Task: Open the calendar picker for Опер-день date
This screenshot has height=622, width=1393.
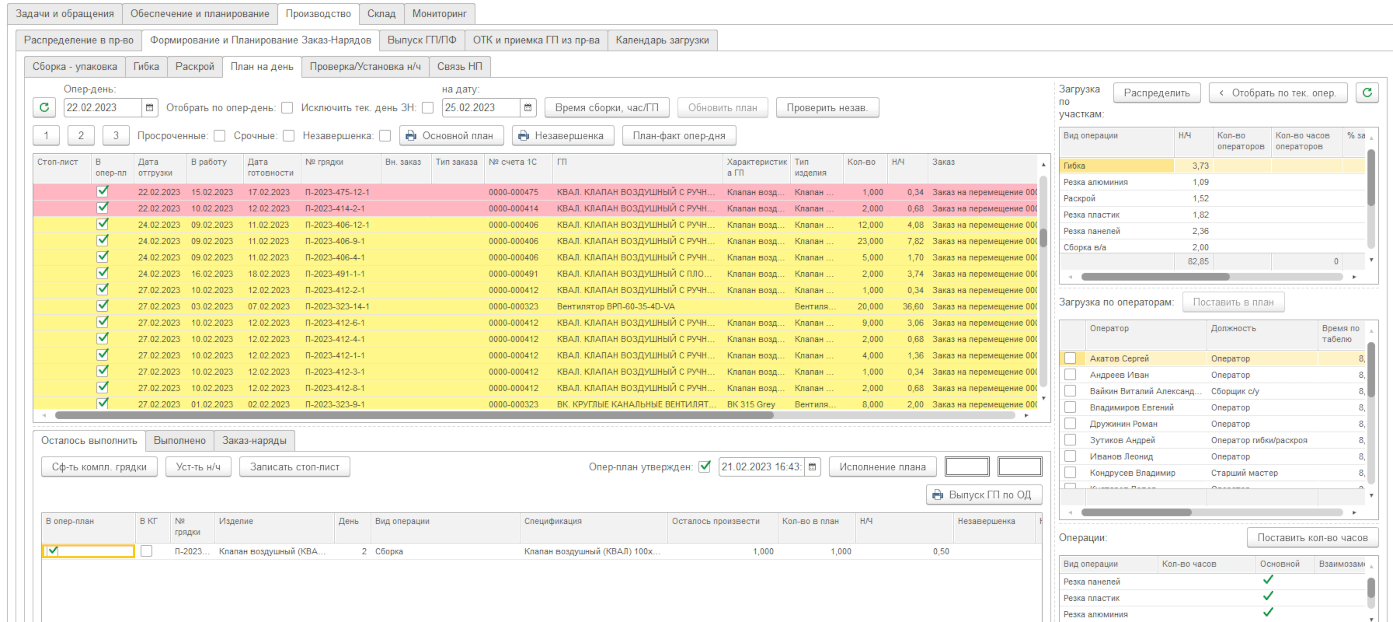Action: pyautogui.click(x=150, y=108)
